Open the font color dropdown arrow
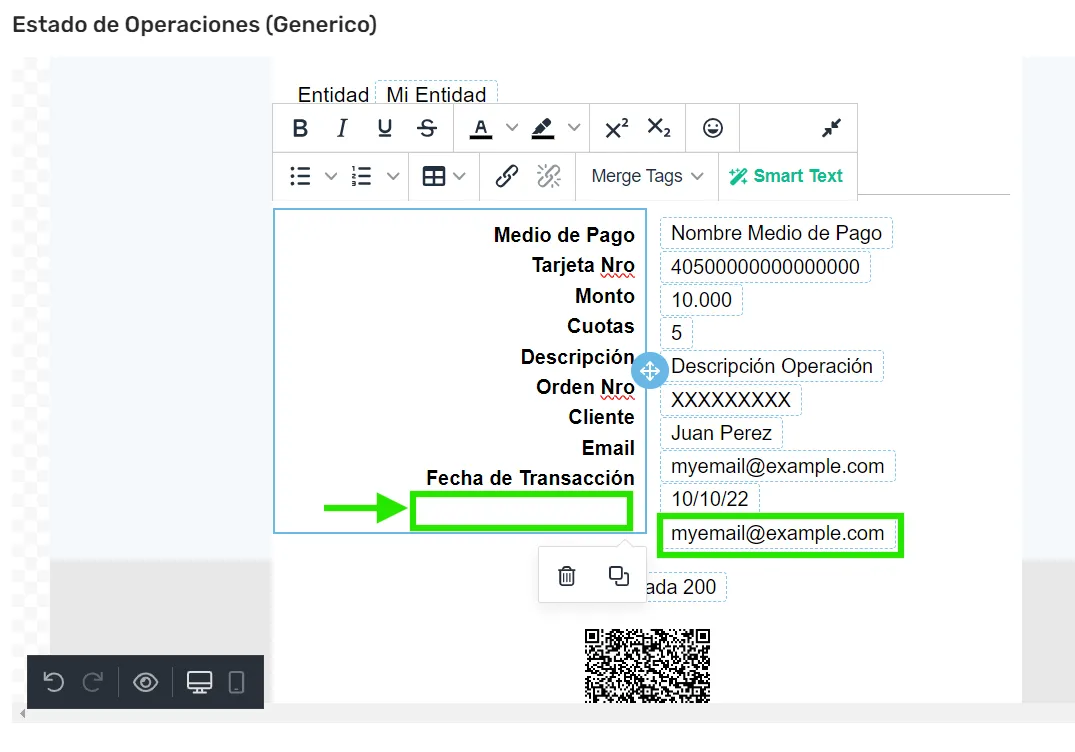This screenshot has width=1075, height=752. (511, 128)
